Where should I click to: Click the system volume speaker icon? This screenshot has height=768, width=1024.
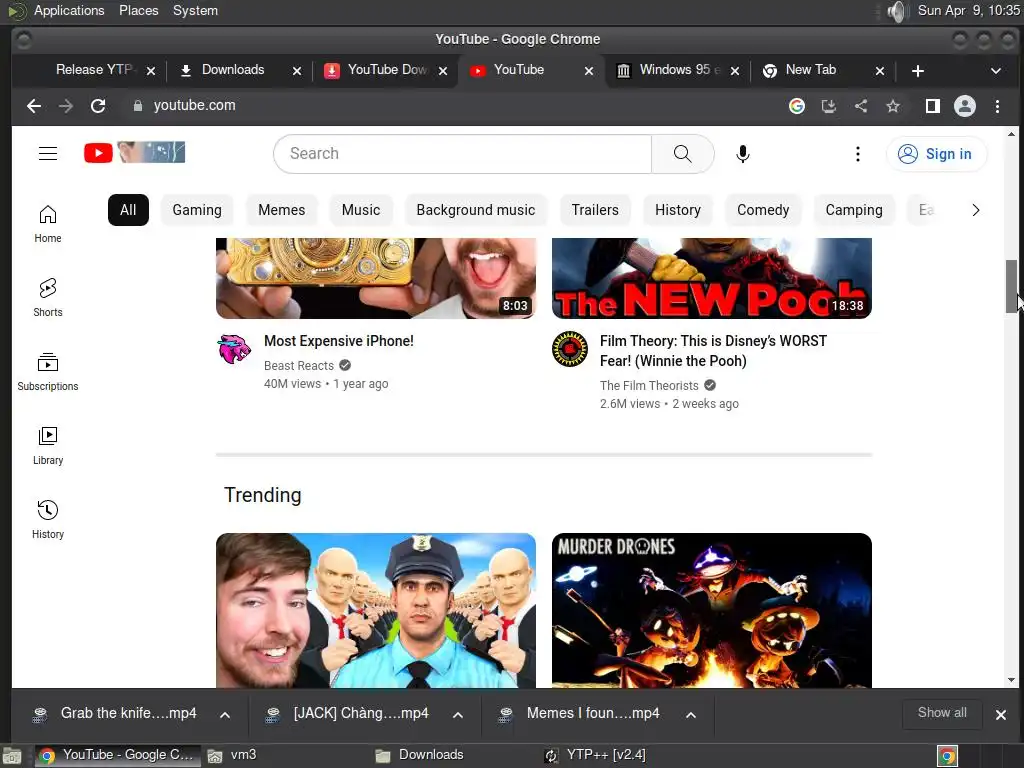(x=898, y=11)
